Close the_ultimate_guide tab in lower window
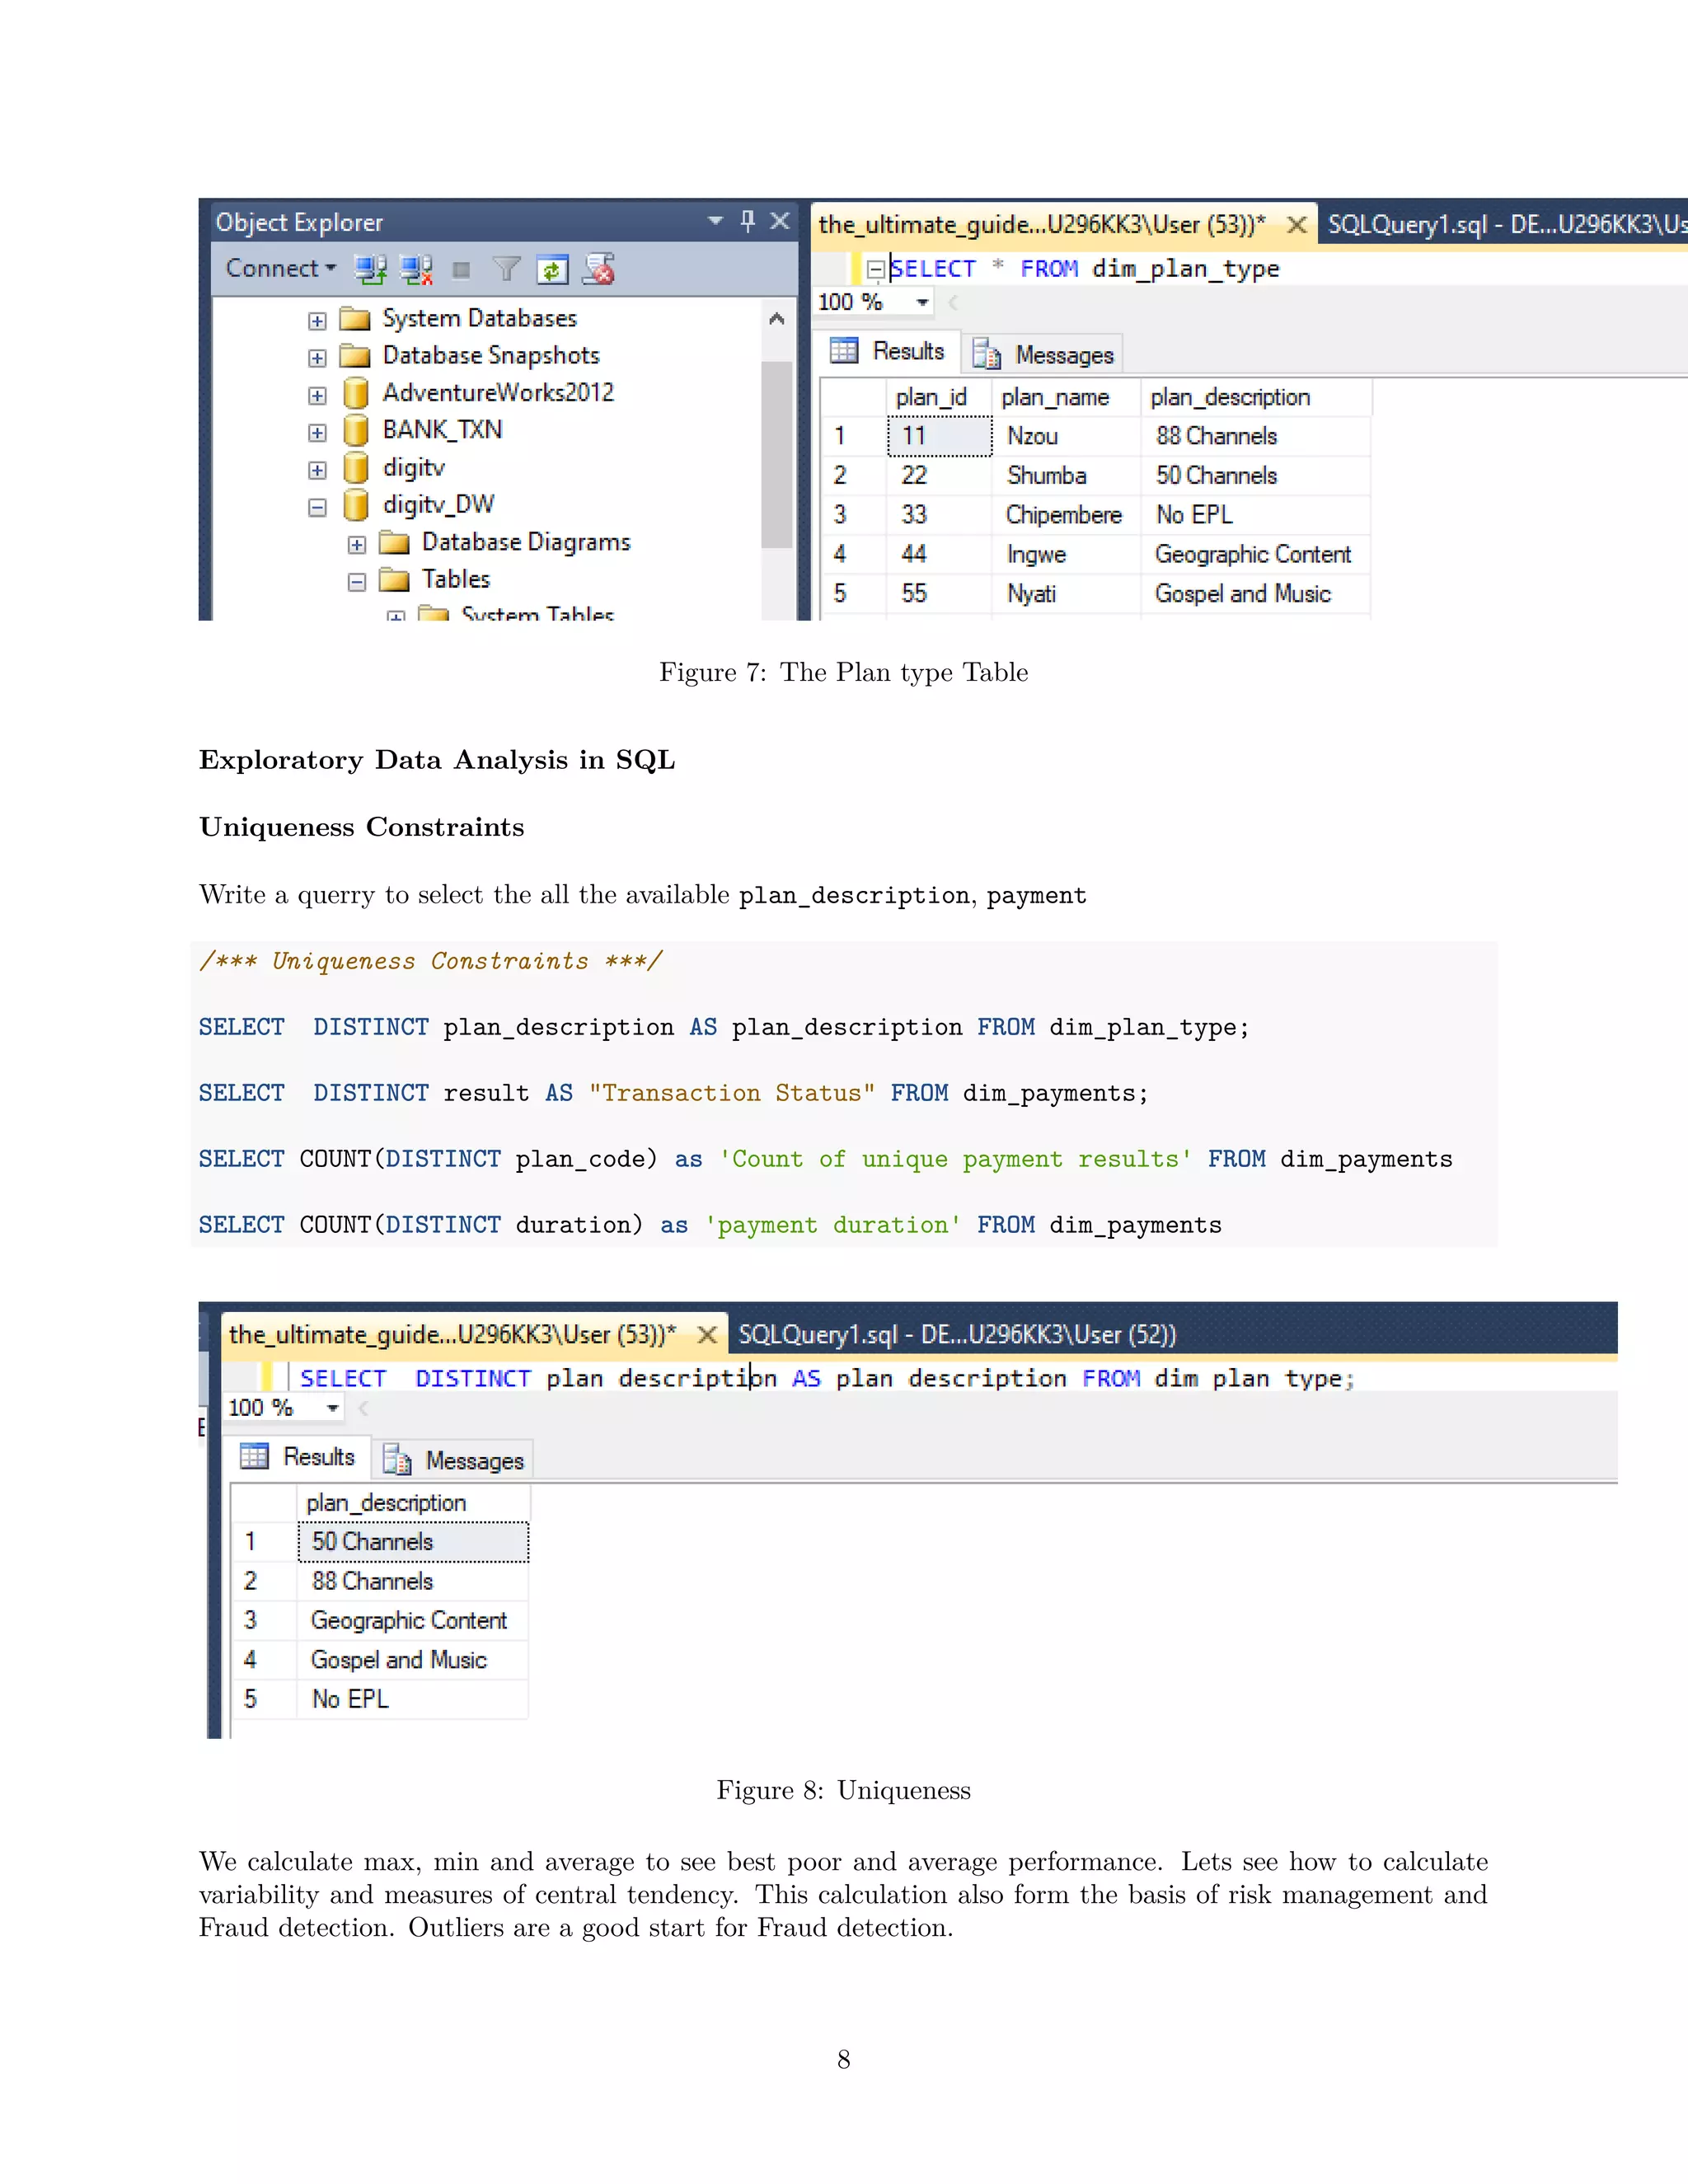1688x2184 pixels. [x=707, y=1335]
